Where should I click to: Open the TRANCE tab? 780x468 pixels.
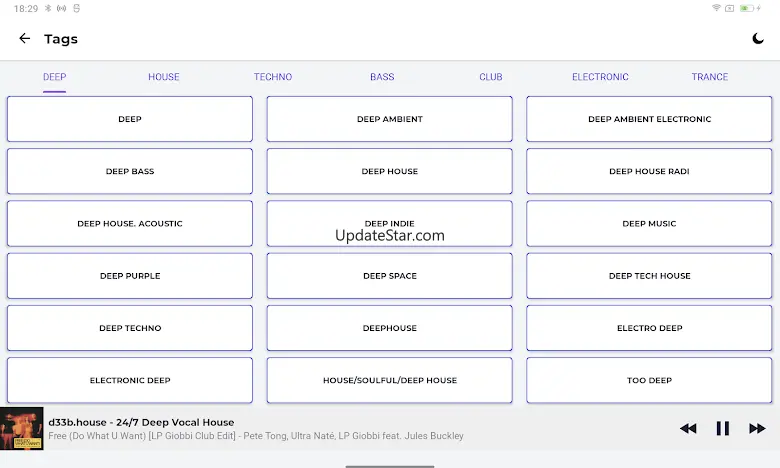709,77
